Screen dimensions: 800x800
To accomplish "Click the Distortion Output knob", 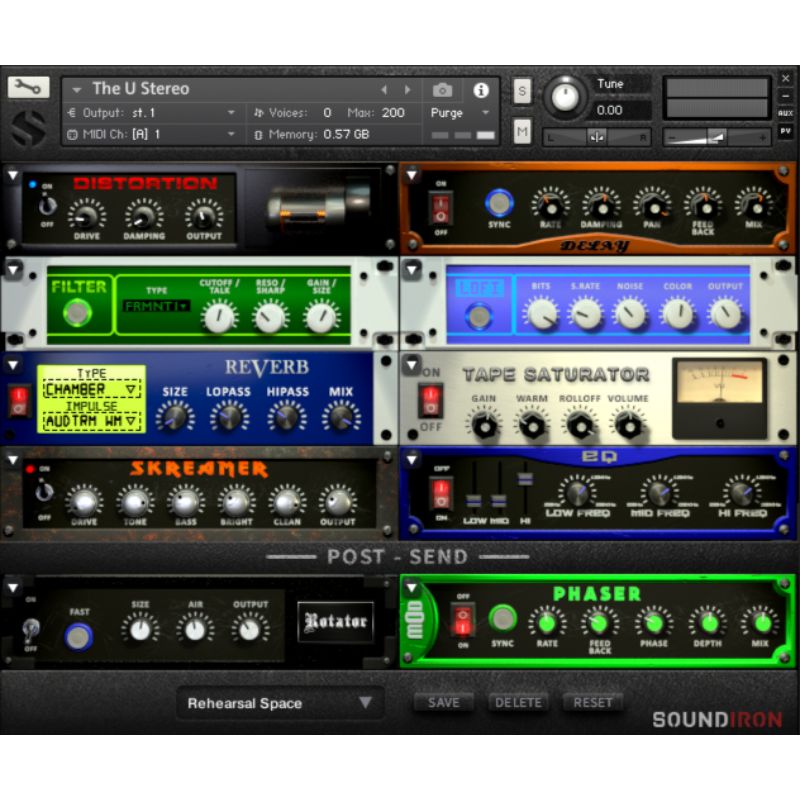I will click(204, 216).
